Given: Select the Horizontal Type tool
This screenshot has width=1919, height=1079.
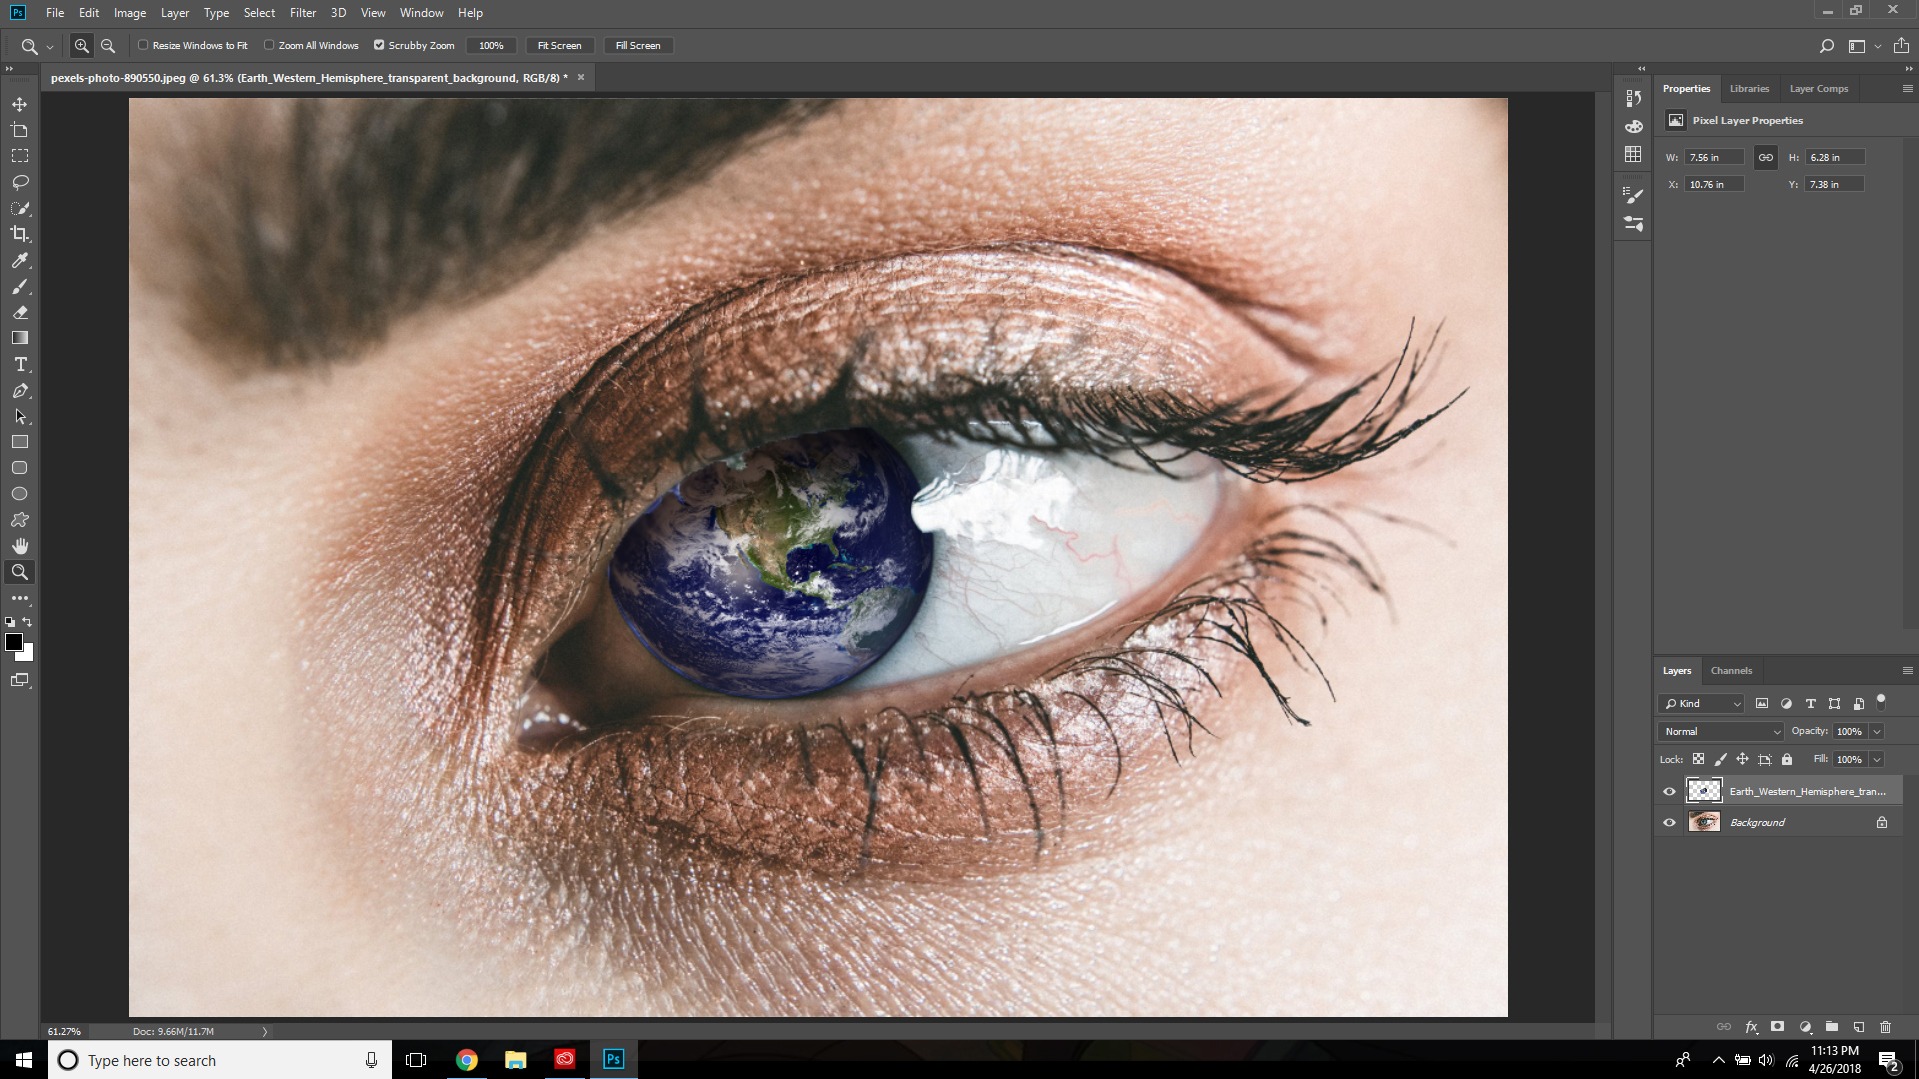Looking at the screenshot, I should click(20, 364).
